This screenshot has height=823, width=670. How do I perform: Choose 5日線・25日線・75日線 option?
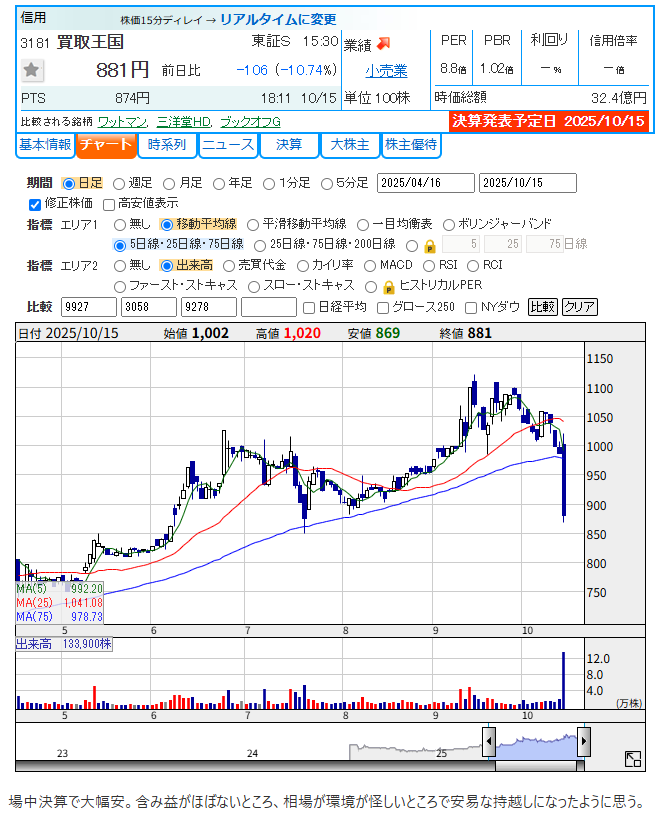pos(120,245)
